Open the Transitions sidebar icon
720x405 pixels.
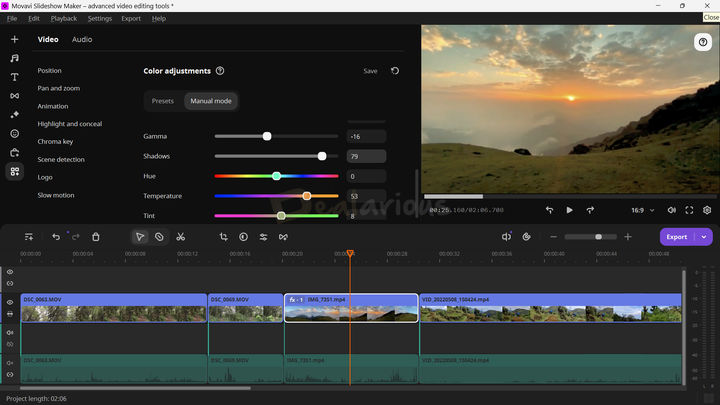15,96
